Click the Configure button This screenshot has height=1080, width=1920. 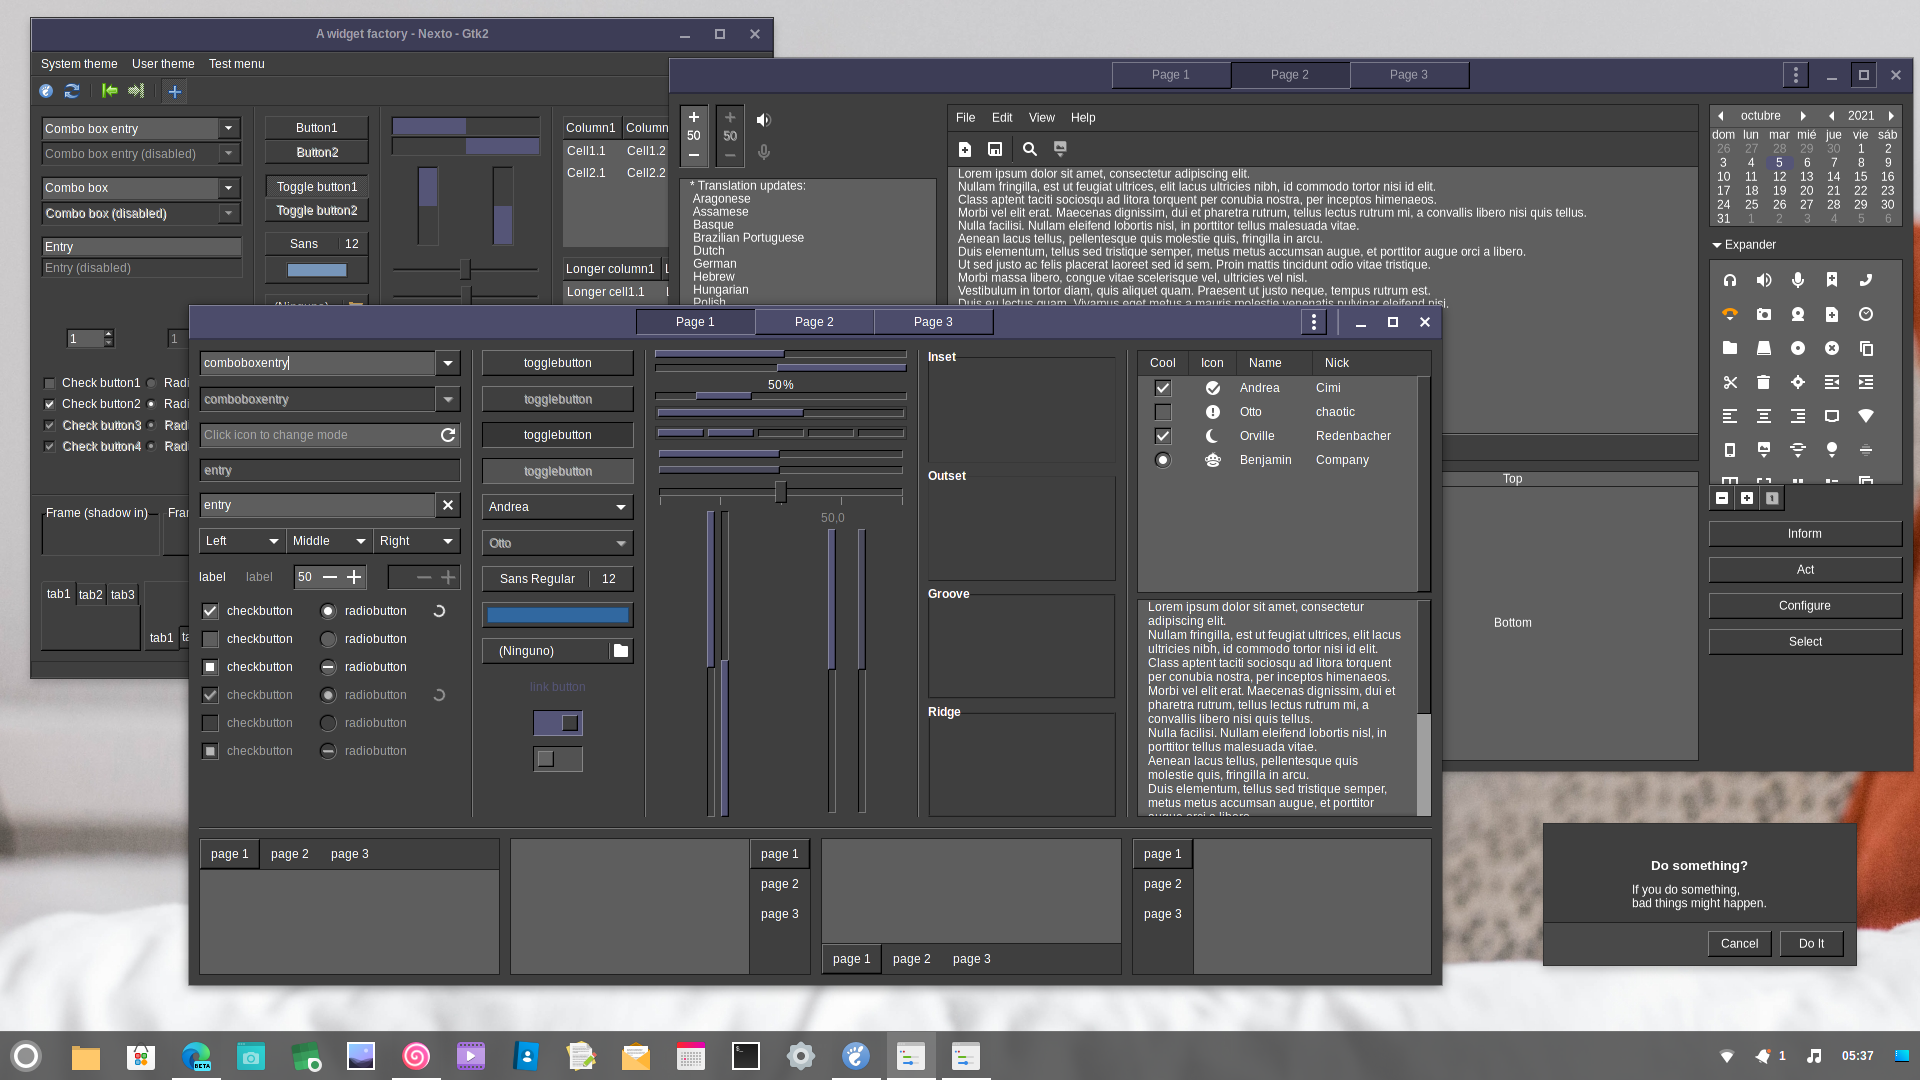click(1805, 606)
